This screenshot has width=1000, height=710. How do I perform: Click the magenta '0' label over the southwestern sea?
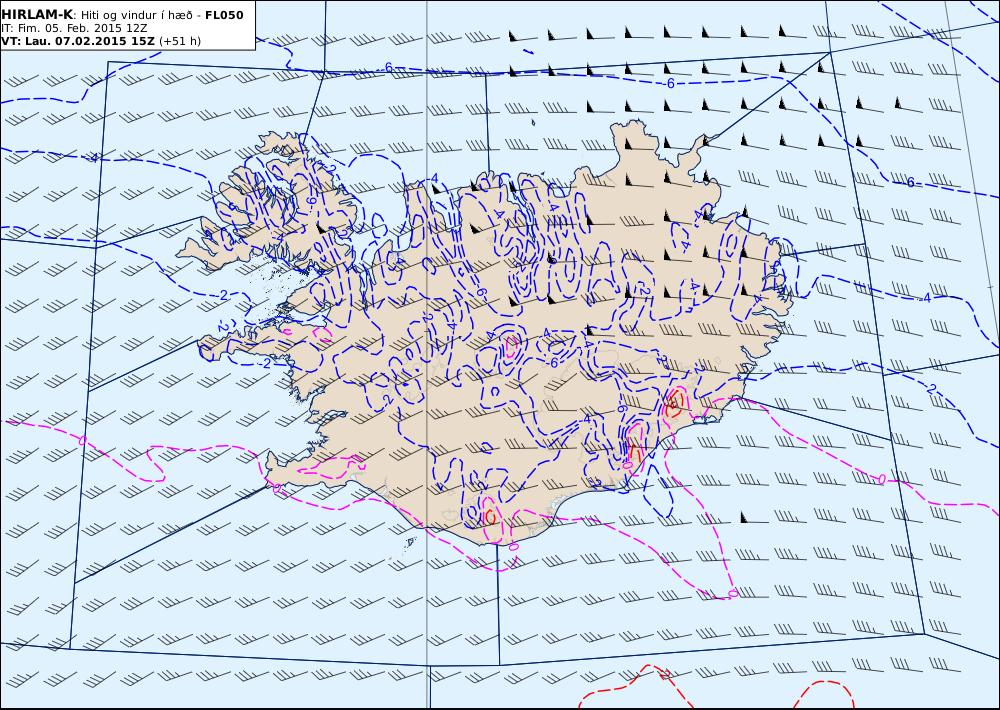pos(82,440)
